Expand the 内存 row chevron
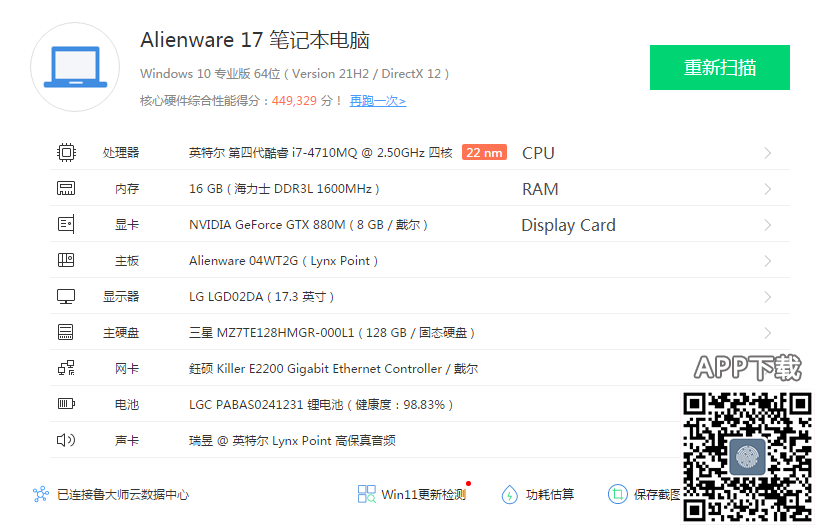Image resolution: width=820 pixels, height=530 pixels. coord(767,189)
